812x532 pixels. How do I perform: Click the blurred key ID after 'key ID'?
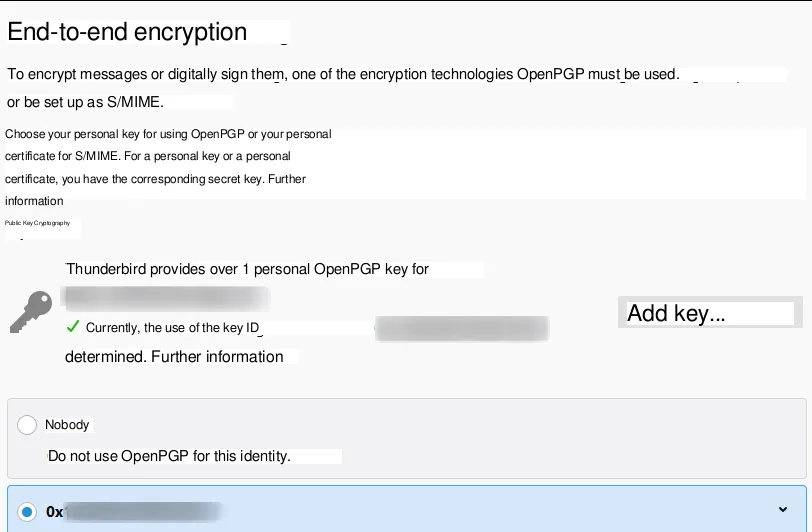462,328
